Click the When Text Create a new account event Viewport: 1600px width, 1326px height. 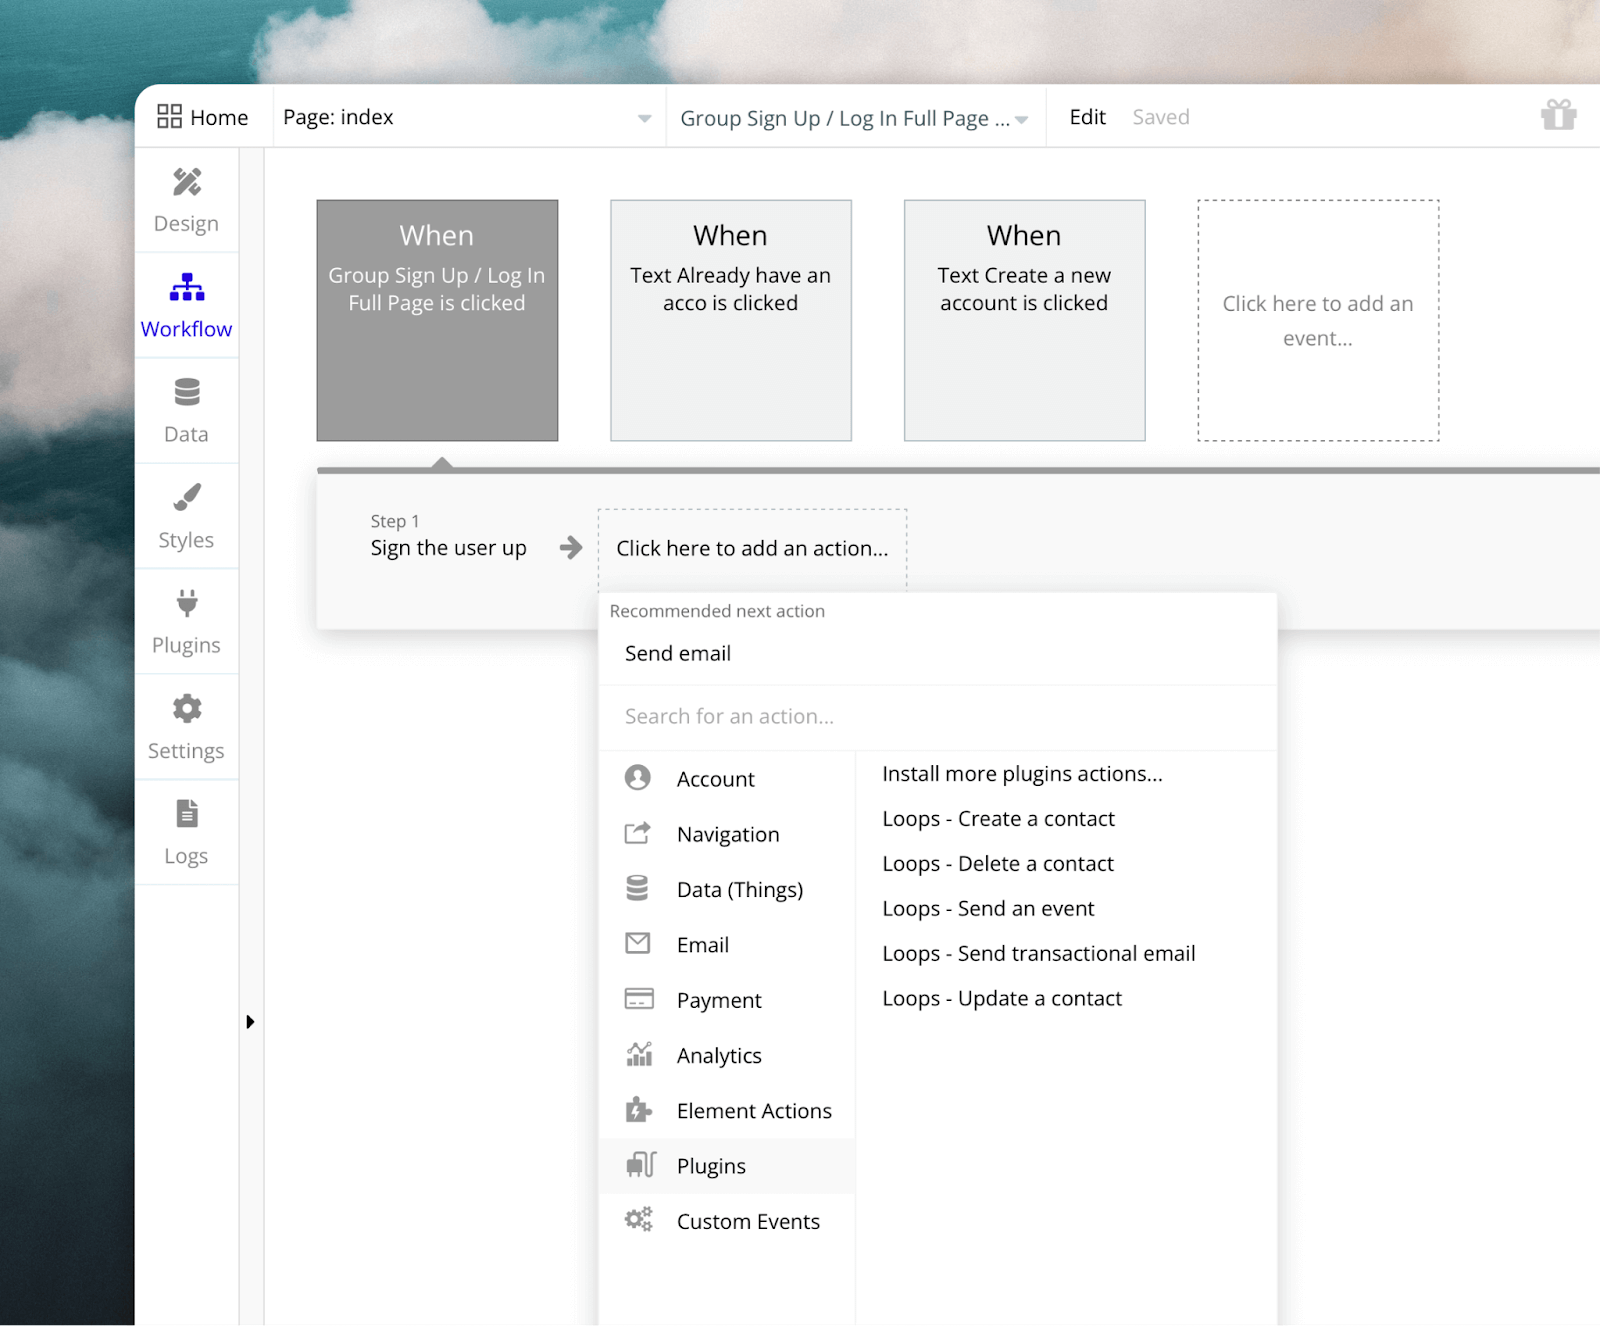(x=1023, y=320)
